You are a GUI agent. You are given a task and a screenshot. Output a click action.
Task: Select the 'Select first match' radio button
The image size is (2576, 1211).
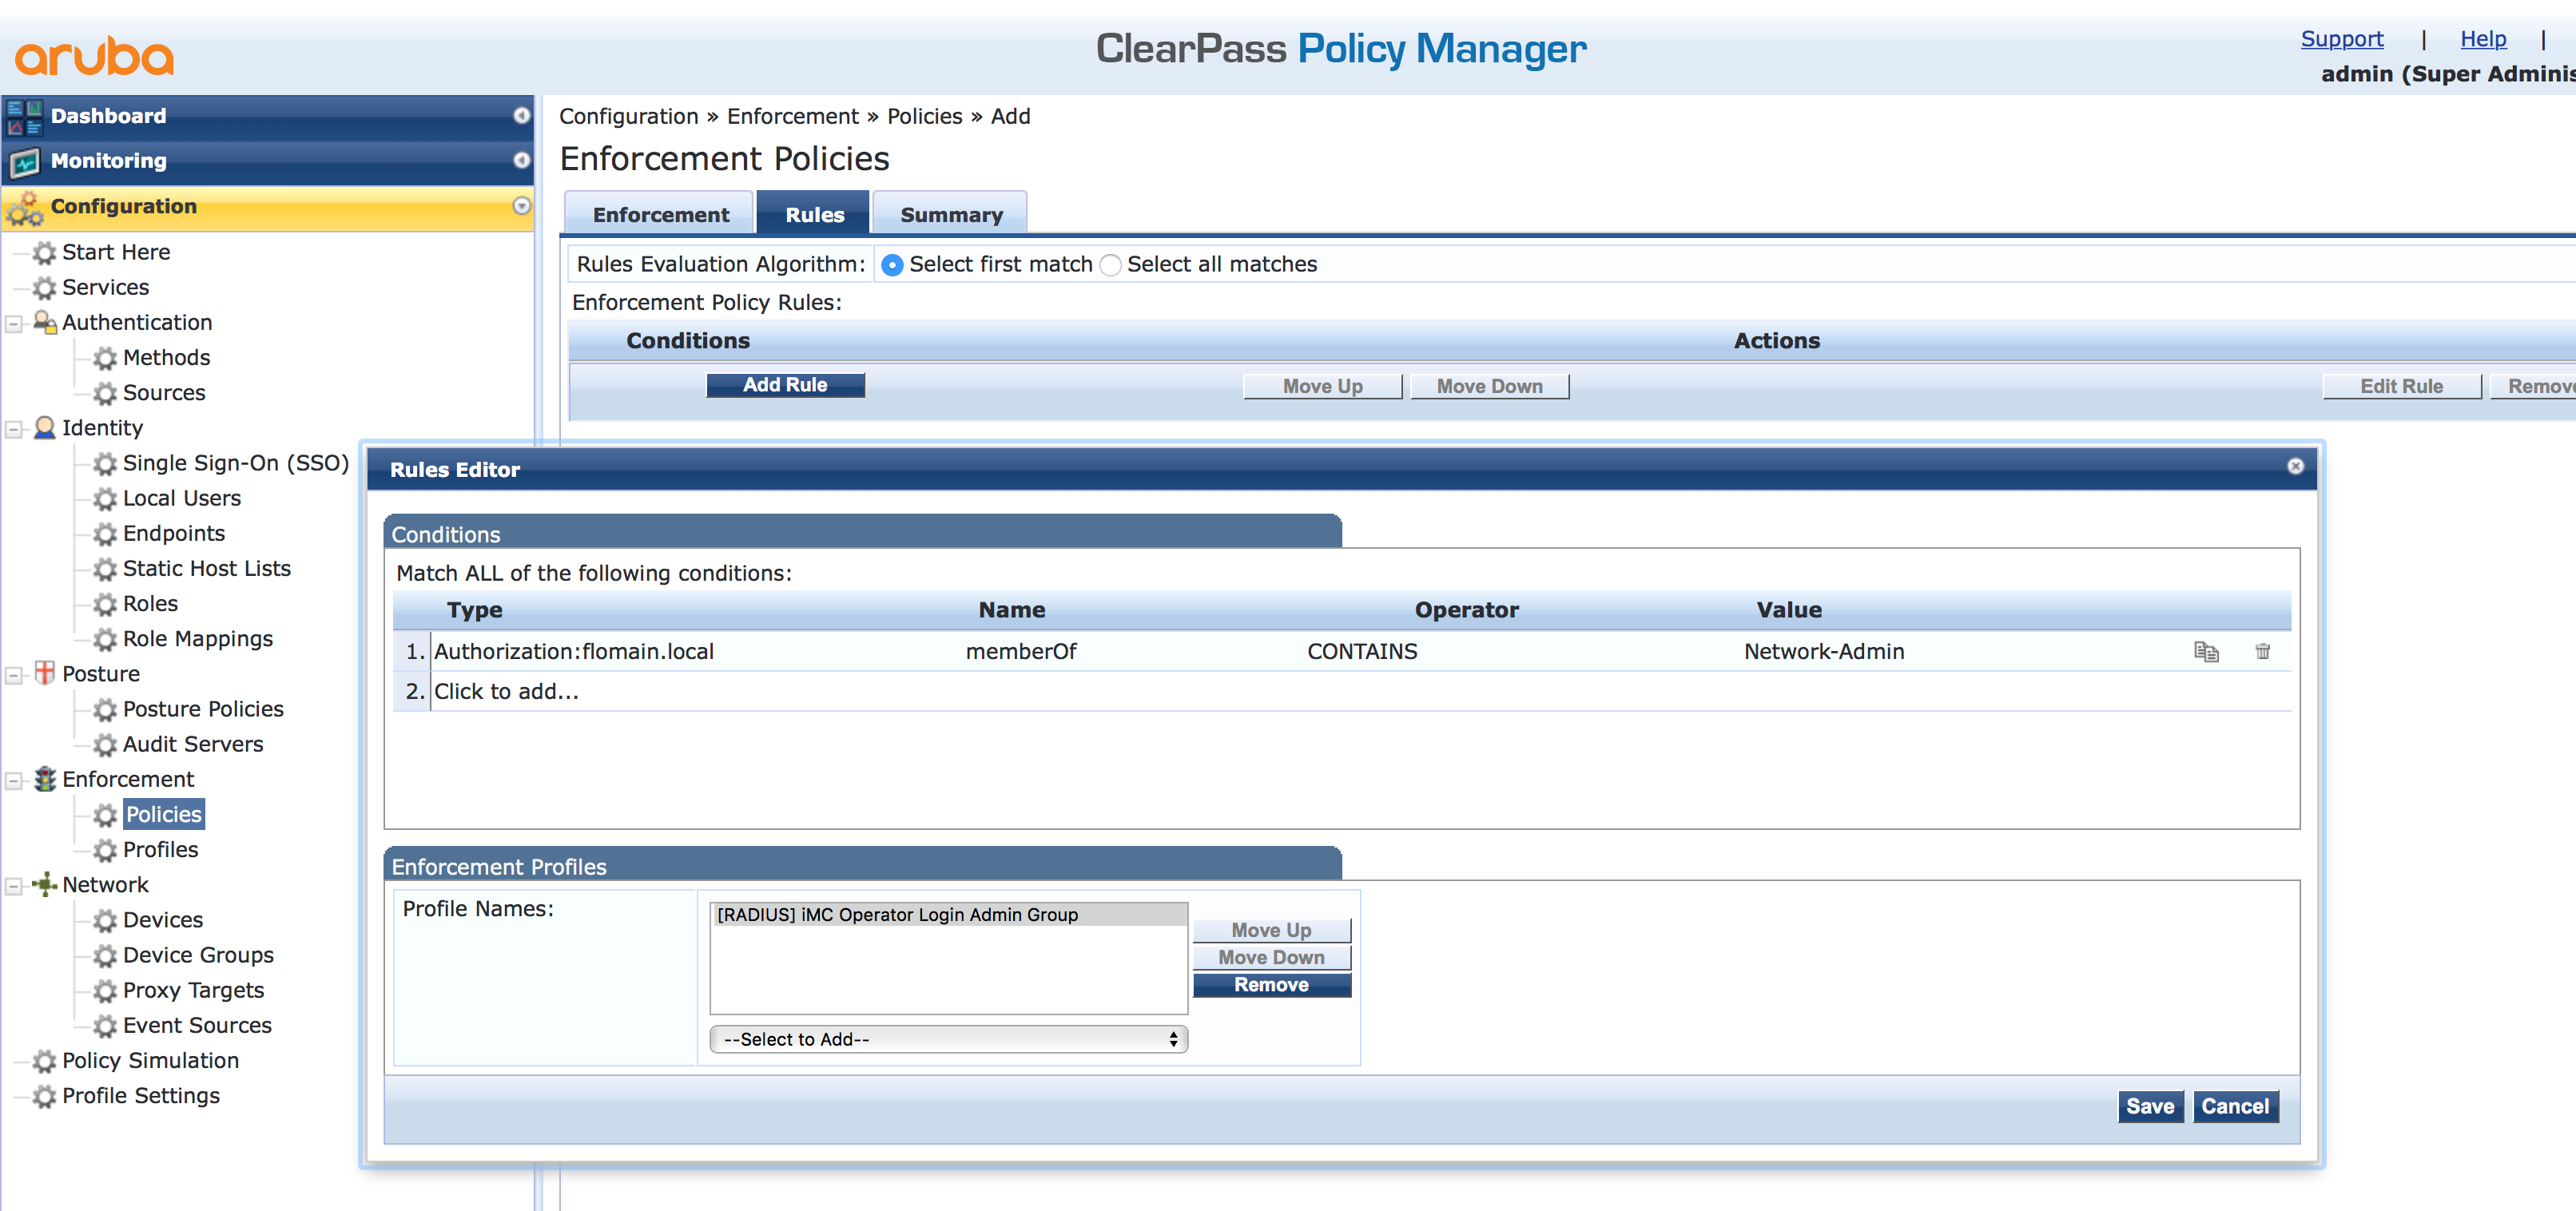click(x=892, y=265)
